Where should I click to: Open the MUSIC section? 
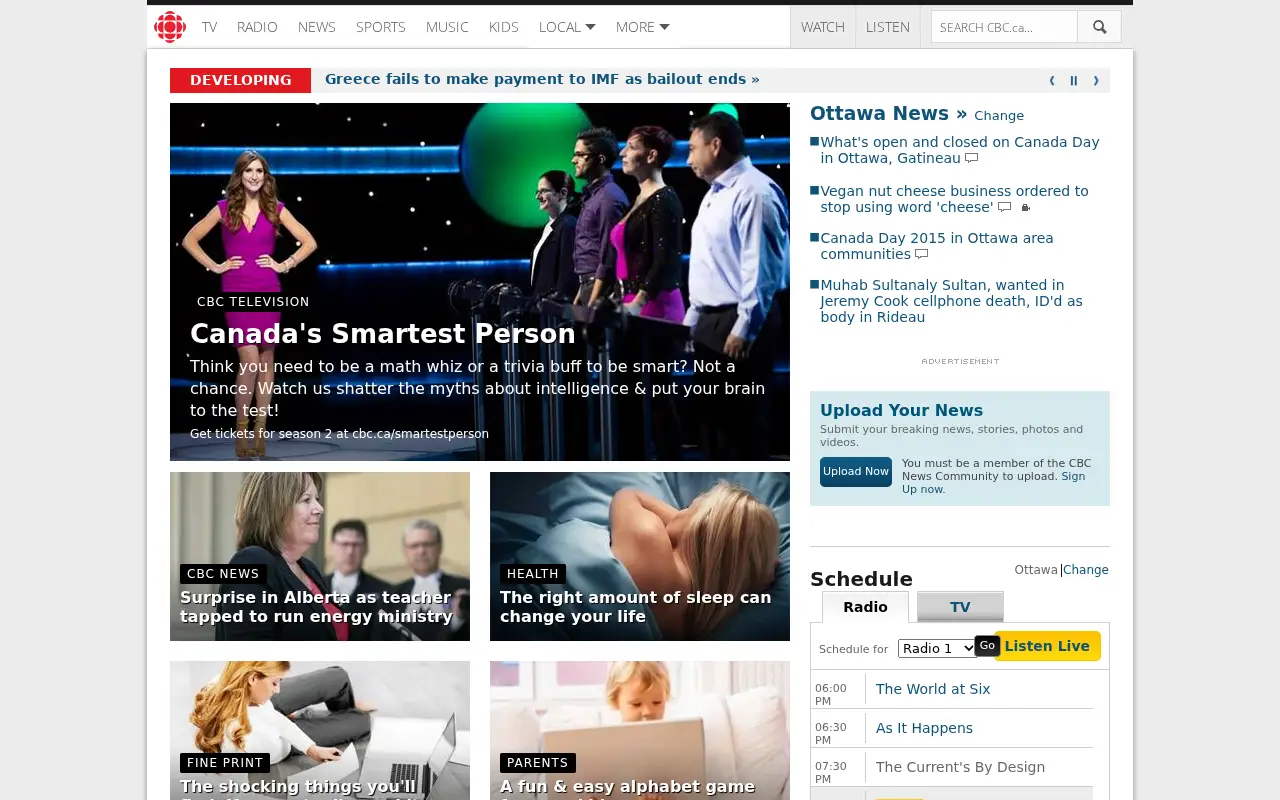coord(447,27)
